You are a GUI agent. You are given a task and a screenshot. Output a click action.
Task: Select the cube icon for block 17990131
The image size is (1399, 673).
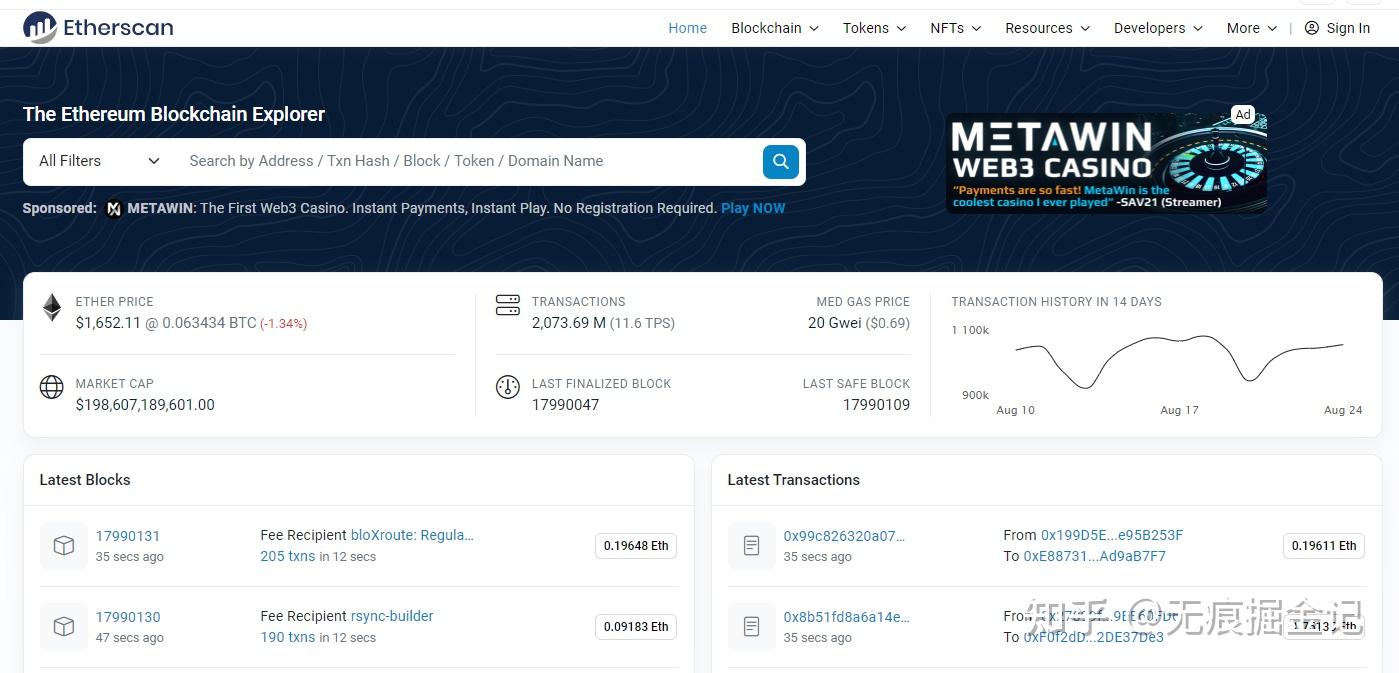click(x=63, y=546)
